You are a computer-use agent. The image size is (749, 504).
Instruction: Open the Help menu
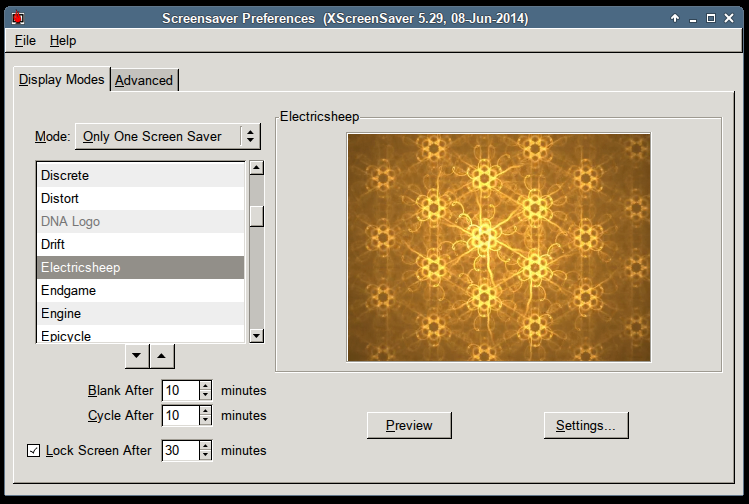tap(63, 41)
